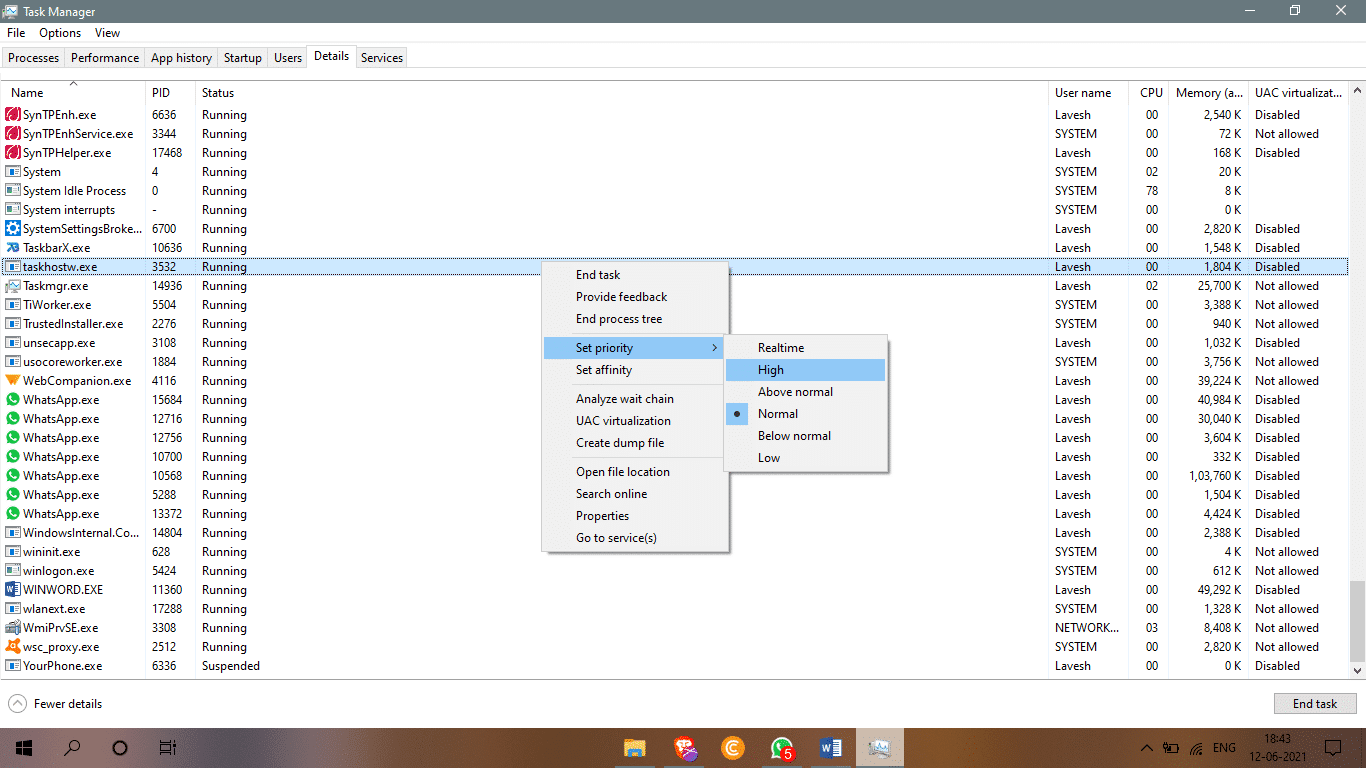The image size is (1366, 768).
Task: Open File Explorer from the taskbar
Action: (634, 748)
